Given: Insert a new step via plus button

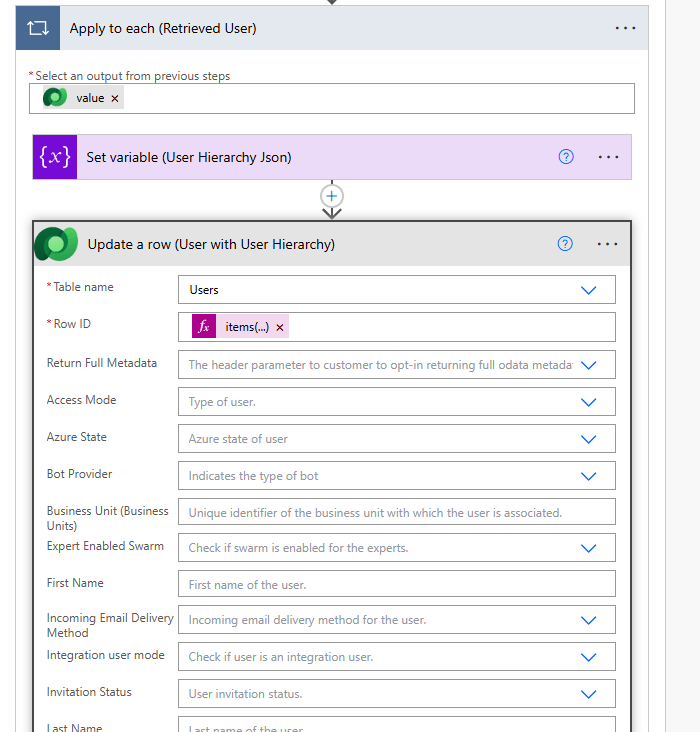Looking at the screenshot, I should point(332,195).
